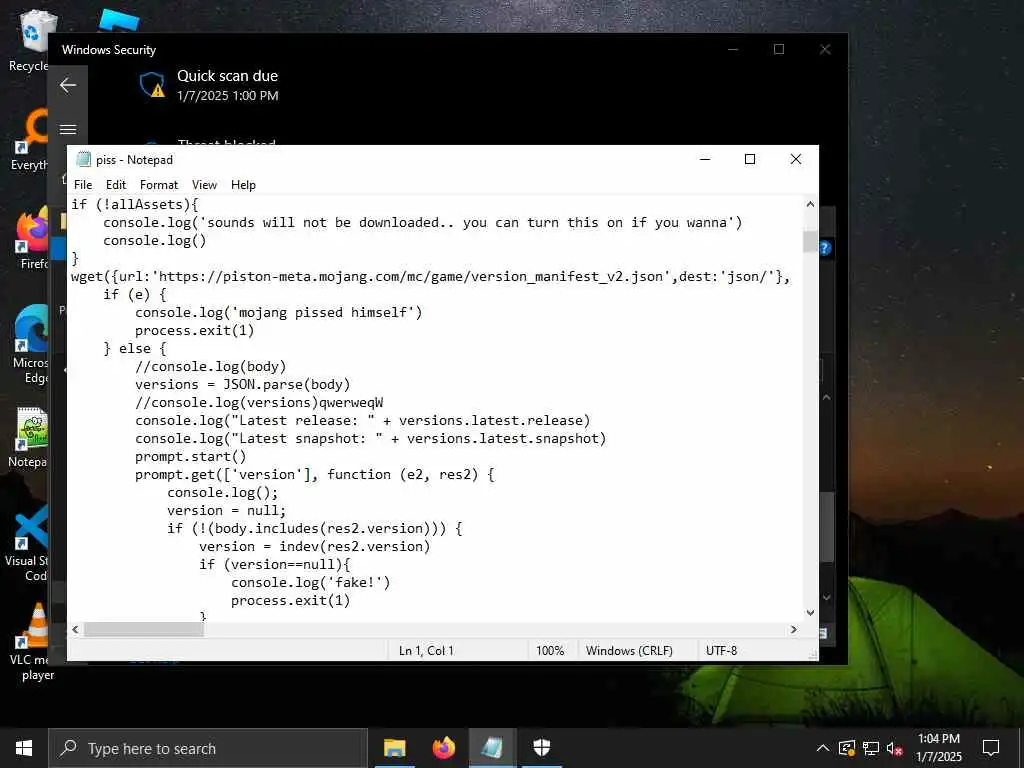Click the Notepad vertical scrollbar up arrow
The image size is (1024, 768).
810,204
